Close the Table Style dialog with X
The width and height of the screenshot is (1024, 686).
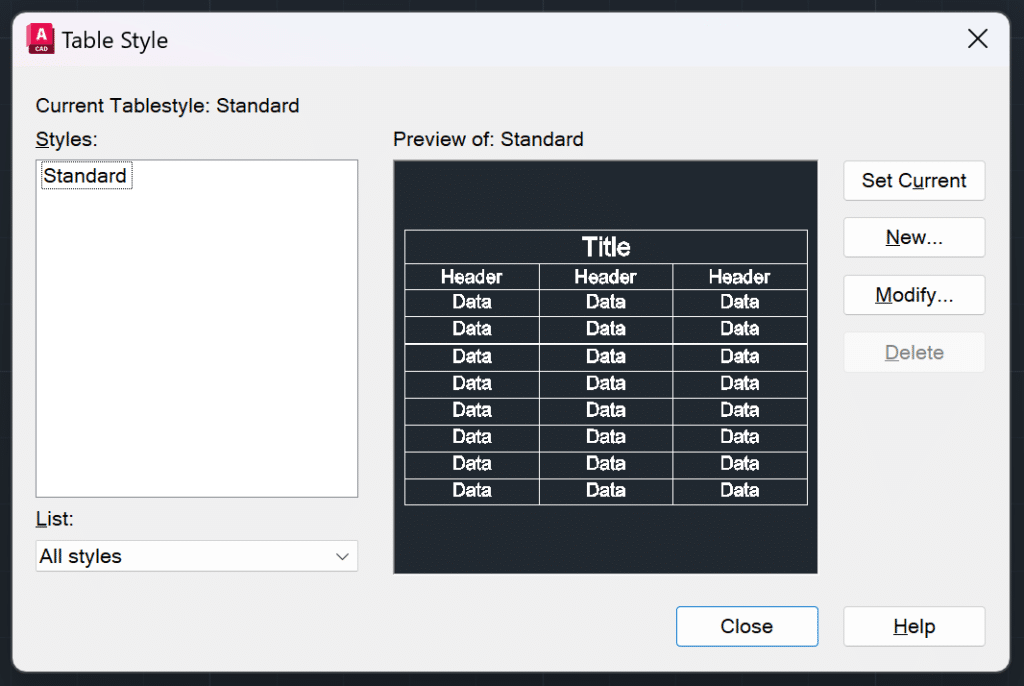point(977,39)
